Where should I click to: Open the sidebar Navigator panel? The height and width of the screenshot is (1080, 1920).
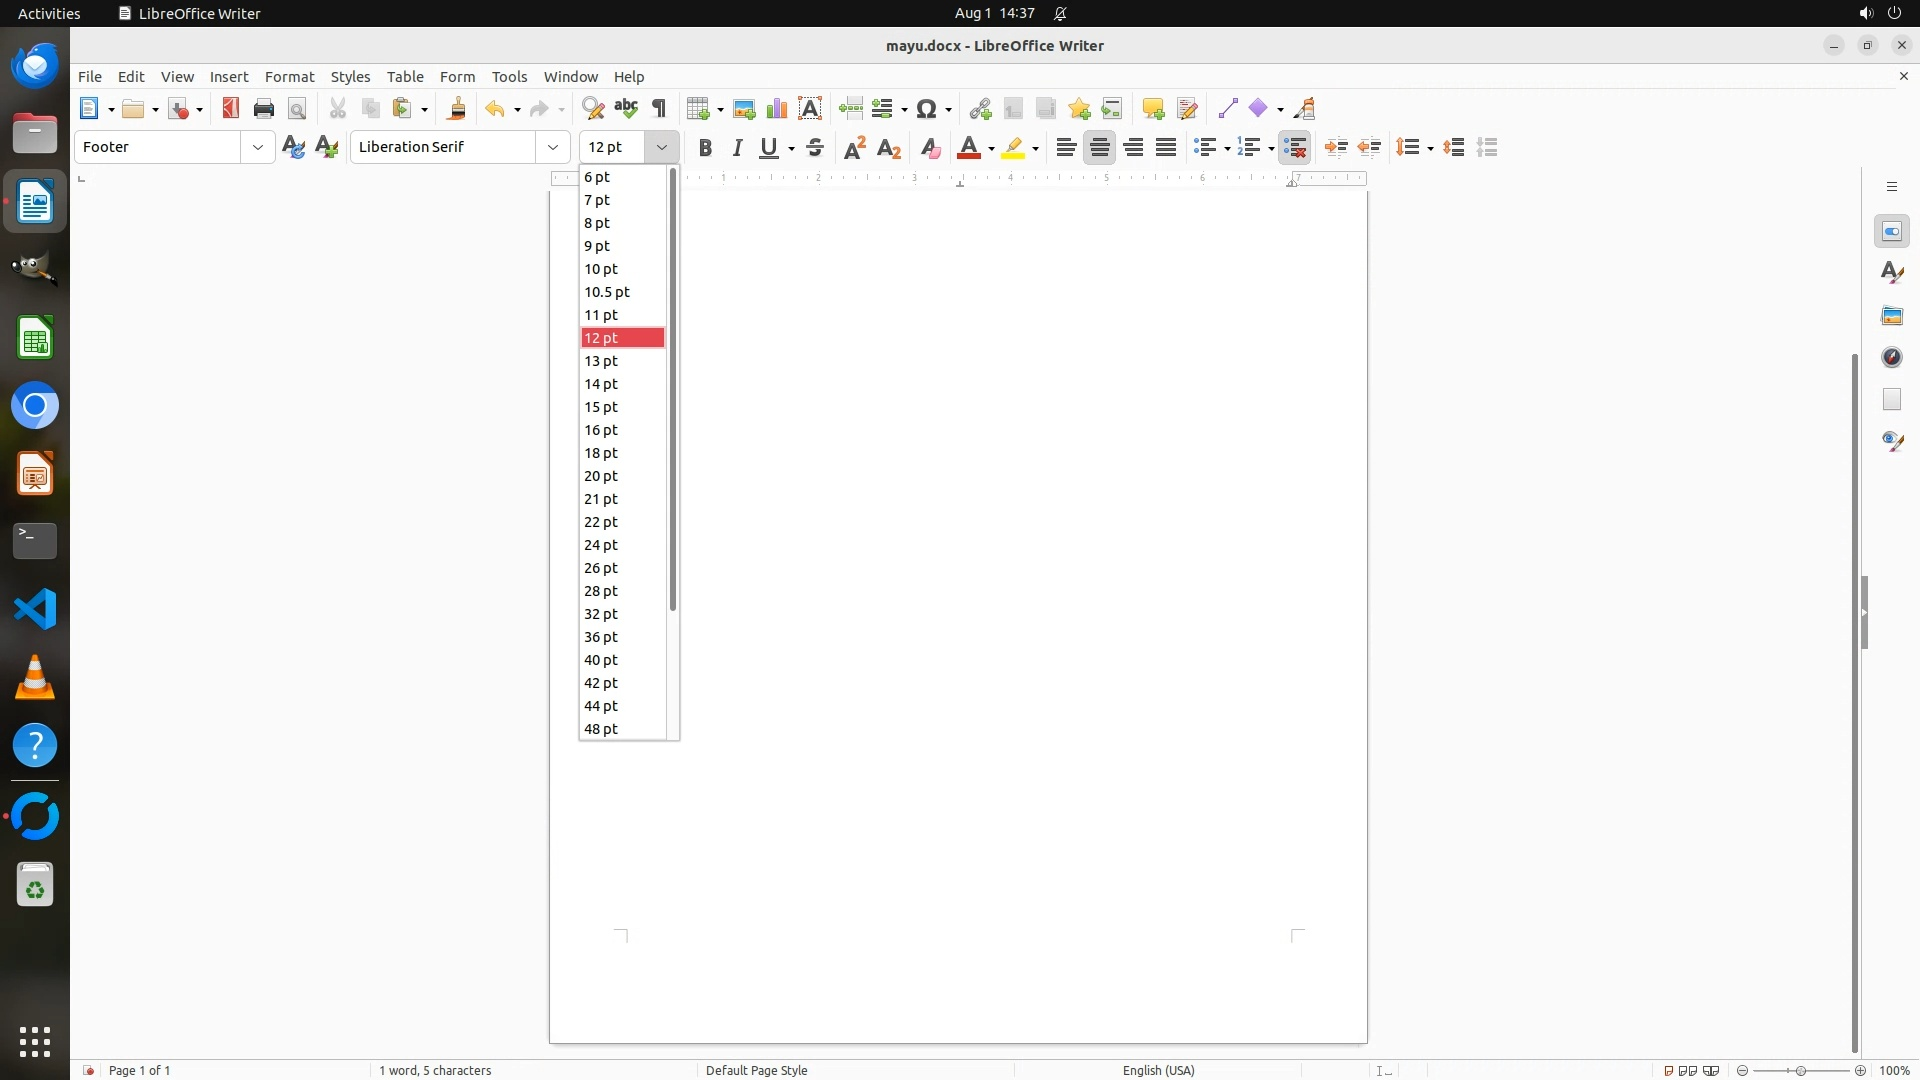point(1891,357)
